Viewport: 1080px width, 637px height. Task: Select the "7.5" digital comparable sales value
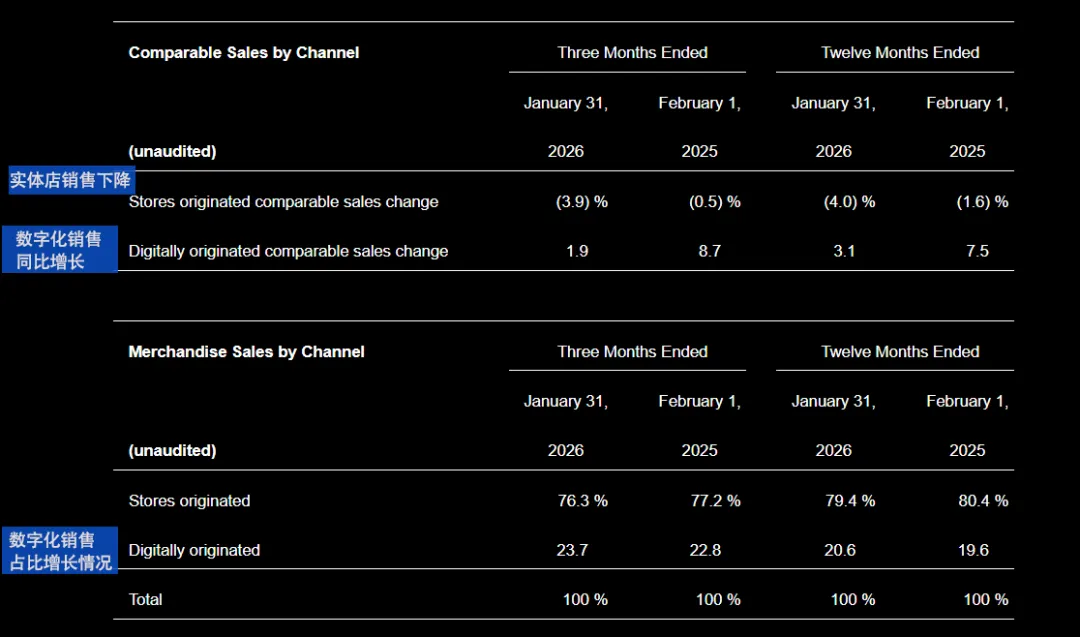[x=977, y=251]
